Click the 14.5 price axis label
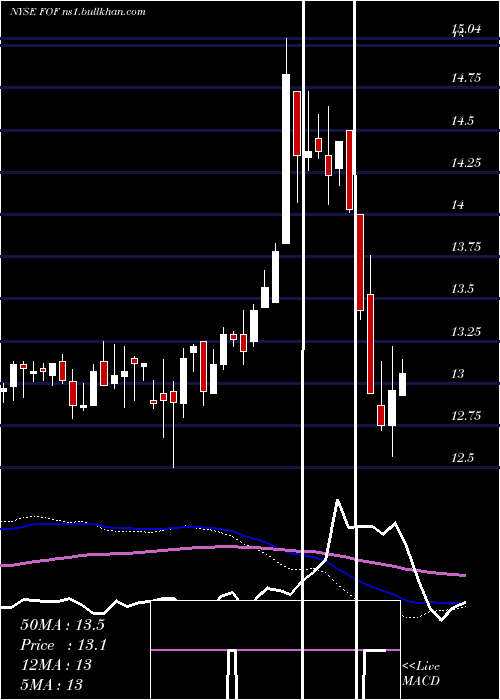 coord(462,121)
